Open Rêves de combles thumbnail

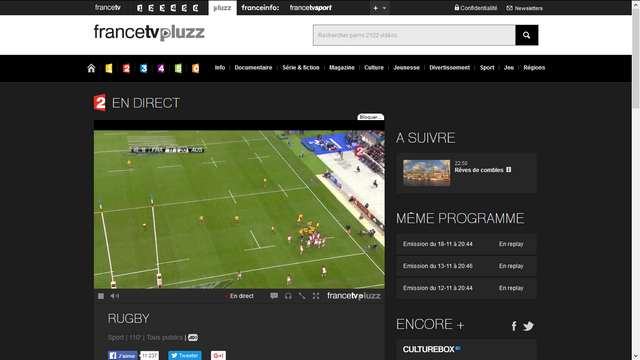coord(427,173)
